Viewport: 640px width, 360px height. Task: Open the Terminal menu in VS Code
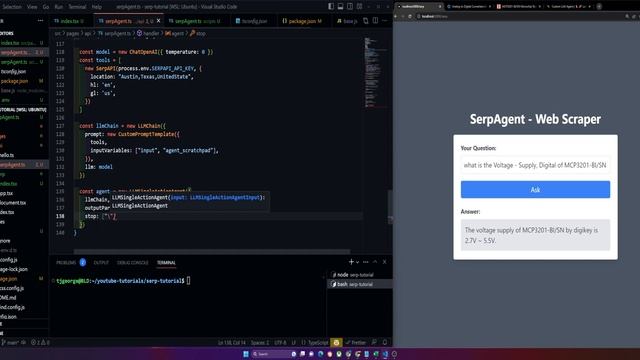[77, 7]
